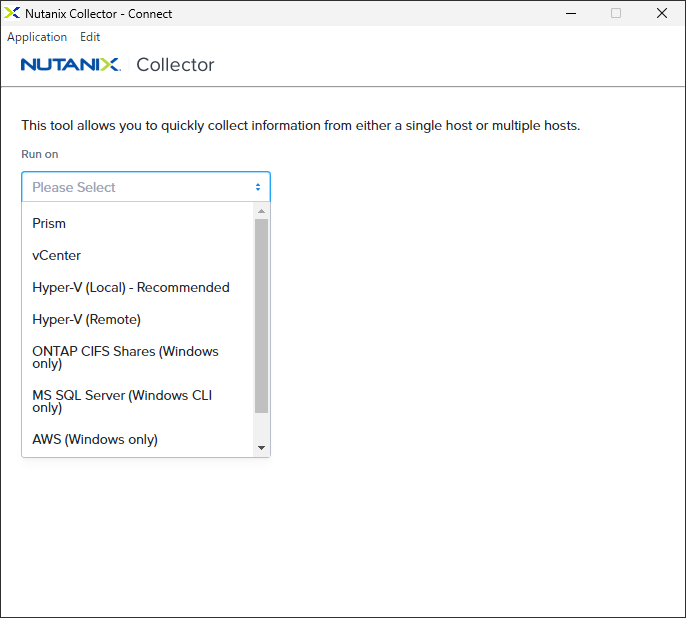This screenshot has width=686, height=618.
Task: Click the Nutanix Collector title bar app icon
Action: click(12, 13)
